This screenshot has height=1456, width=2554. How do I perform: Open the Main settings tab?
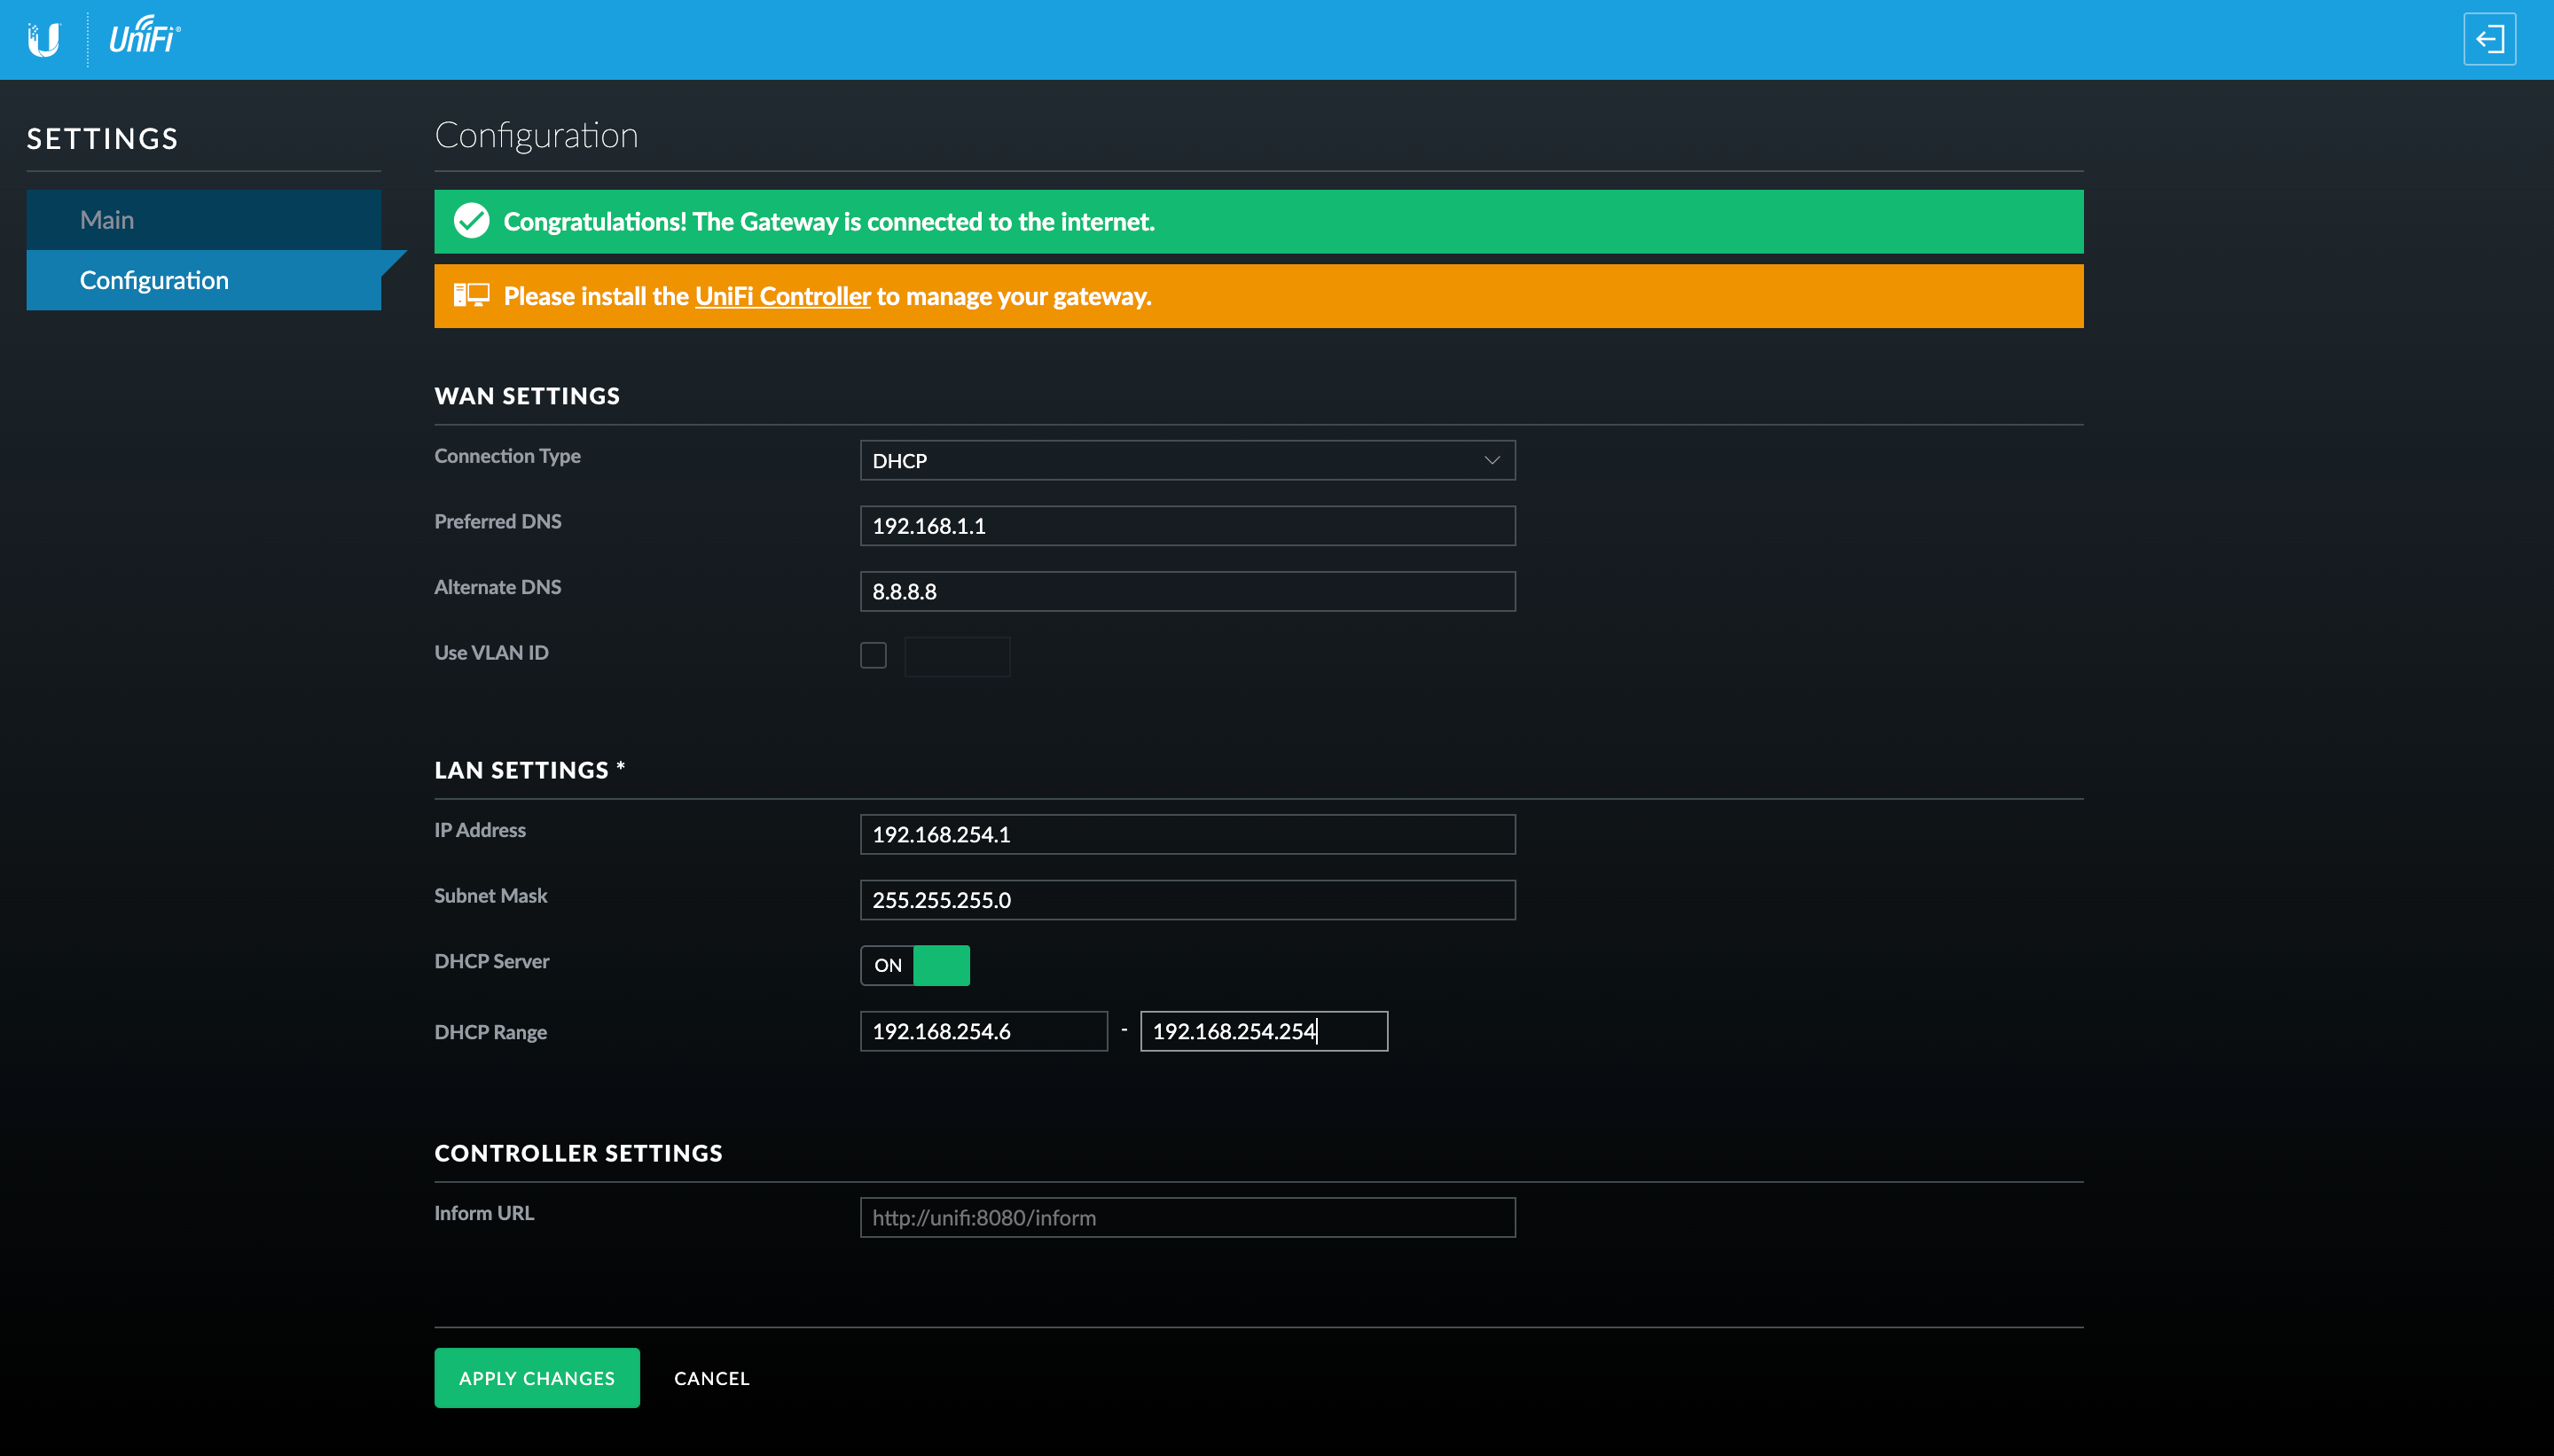(x=203, y=220)
